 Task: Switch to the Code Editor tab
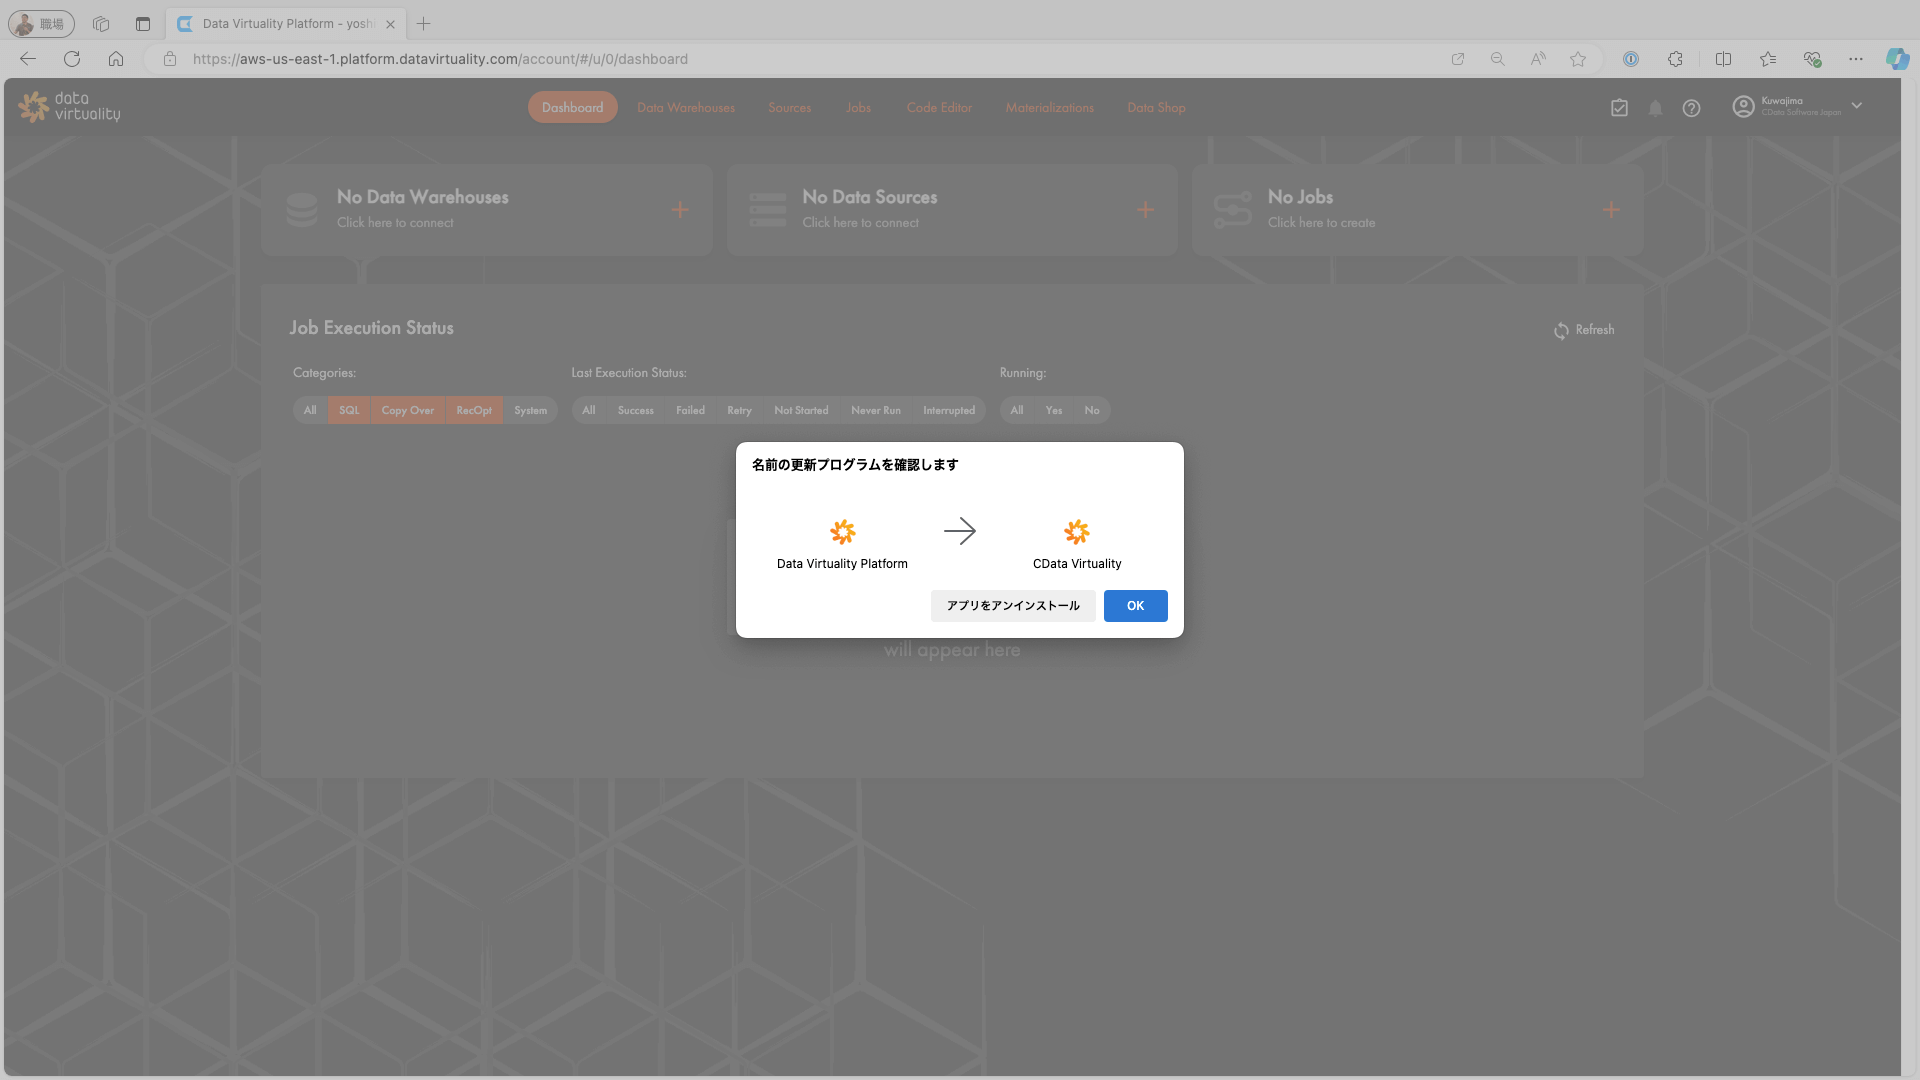pyautogui.click(x=939, y=108)
